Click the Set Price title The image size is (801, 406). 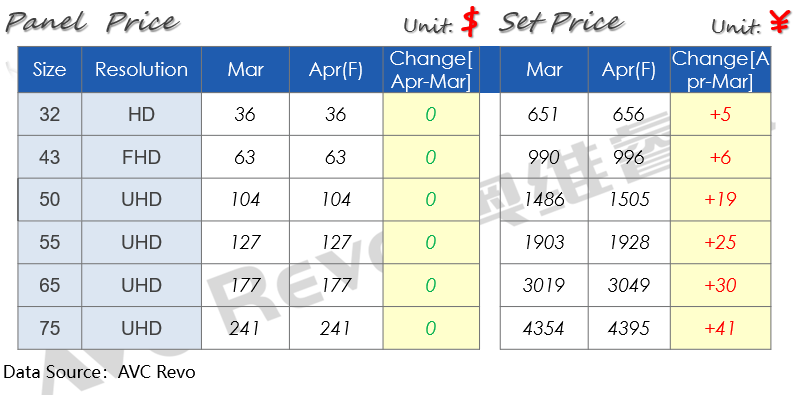pos(560,22)
